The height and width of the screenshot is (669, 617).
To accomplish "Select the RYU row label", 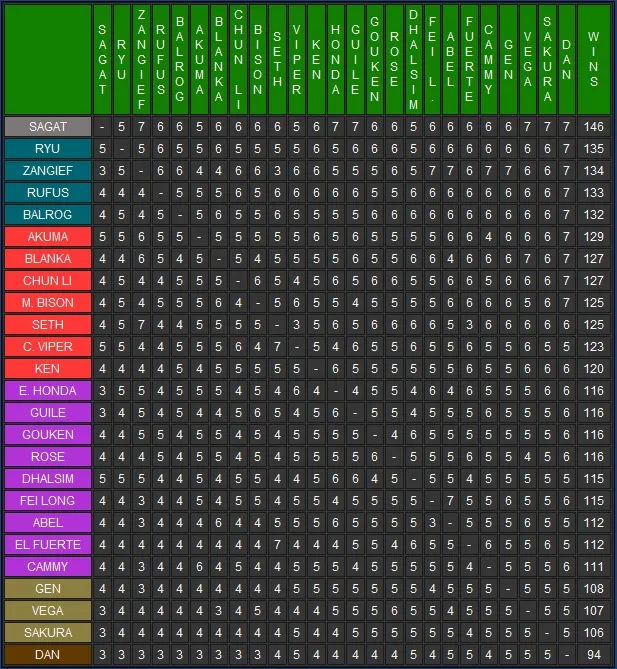I will 48,149.
